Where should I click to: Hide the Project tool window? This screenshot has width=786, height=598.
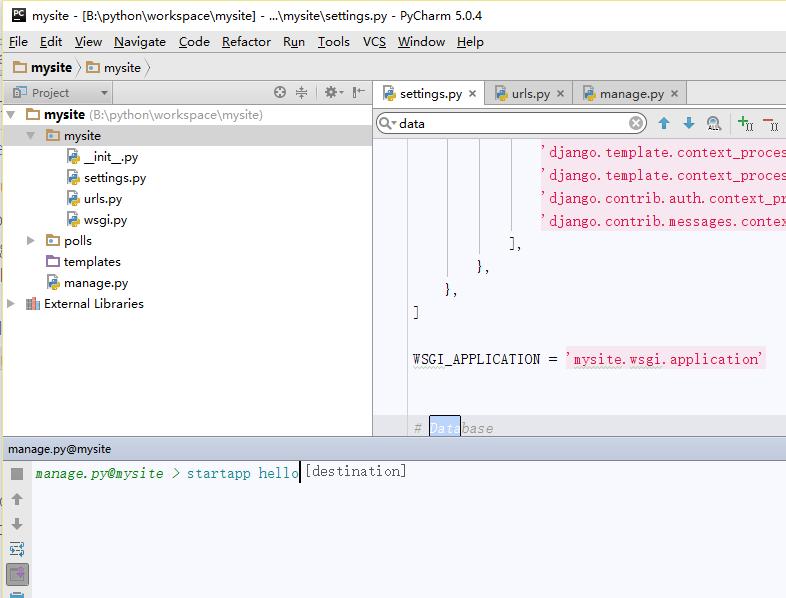point(358,92)
